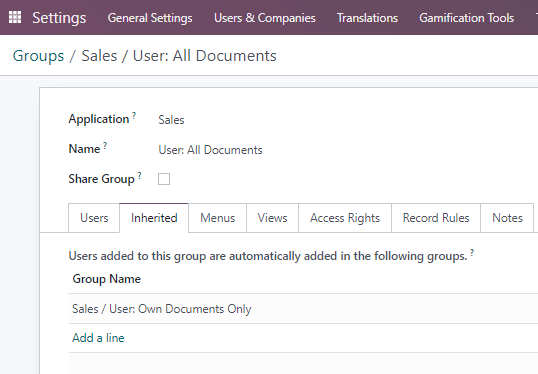The width and height of the screenshot is (538, 374).
Task: Click the Share Group help question mark
Action: click(x=139, y=175)
